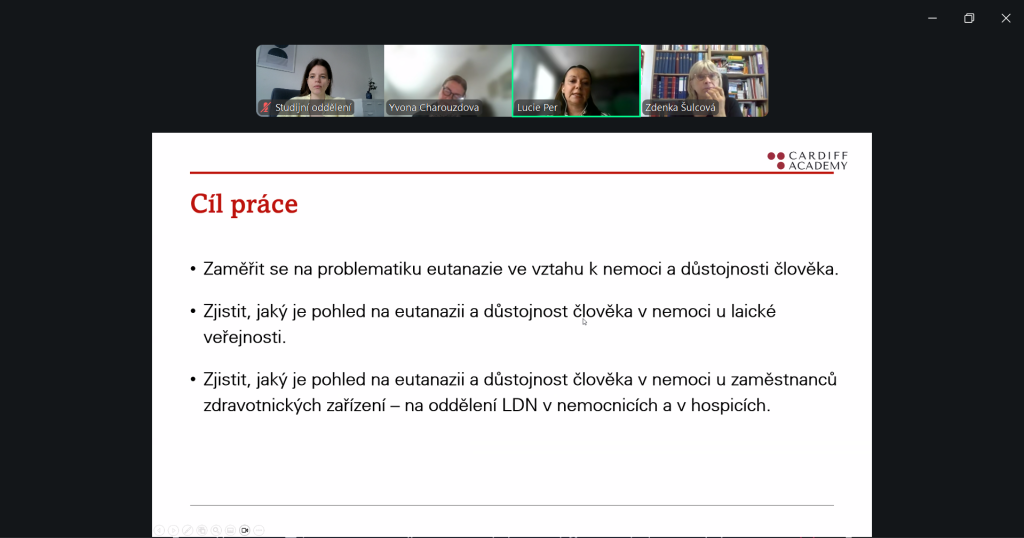Click muted microphone icon on Studijní oddělení
Screen dimensions: 1024x538
266,108
